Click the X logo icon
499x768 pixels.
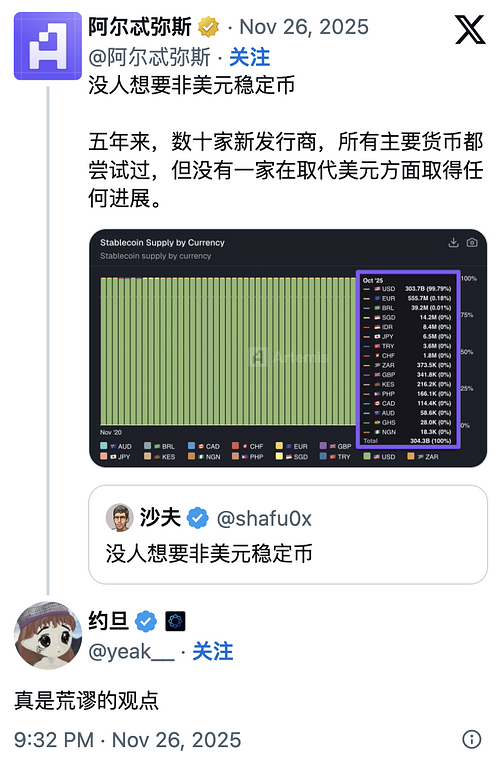tap(470, 29)
